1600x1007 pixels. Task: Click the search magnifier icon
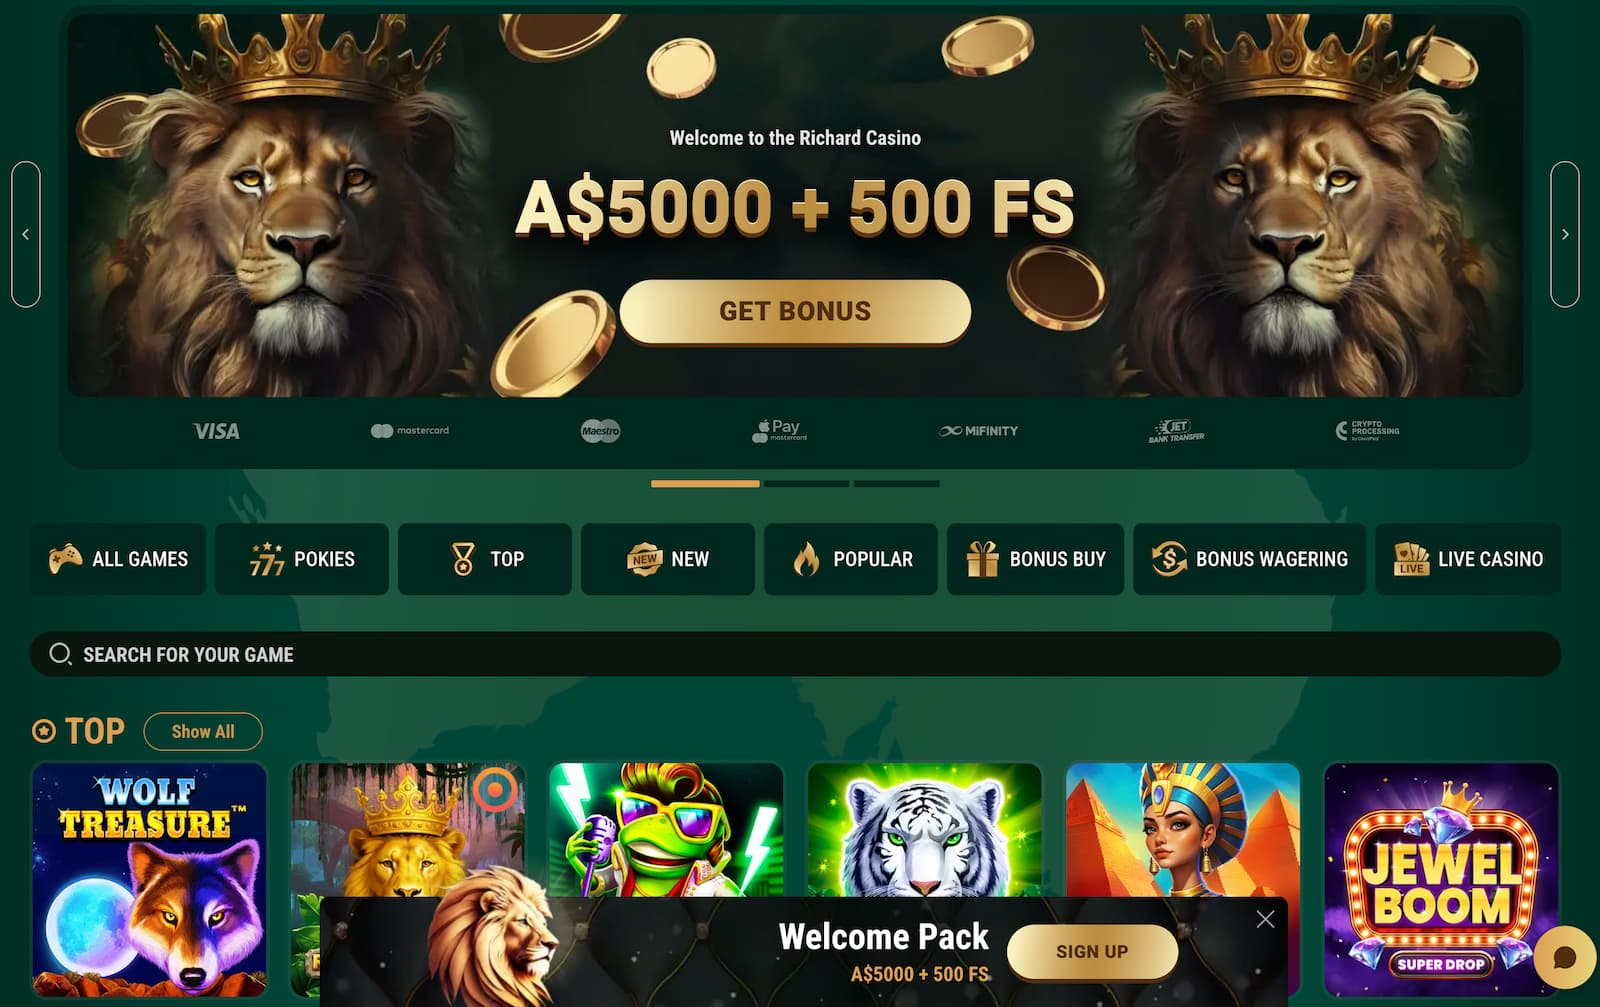click(x=60, y=654)
